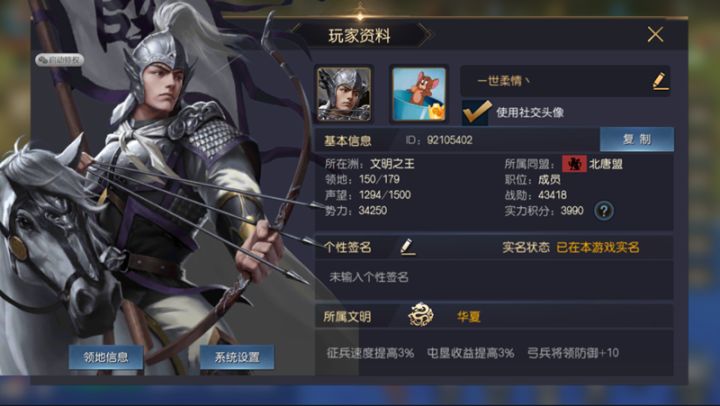Click the dragon emblem of 华夏 civilization
720x406 pixels.
(421, 316)
